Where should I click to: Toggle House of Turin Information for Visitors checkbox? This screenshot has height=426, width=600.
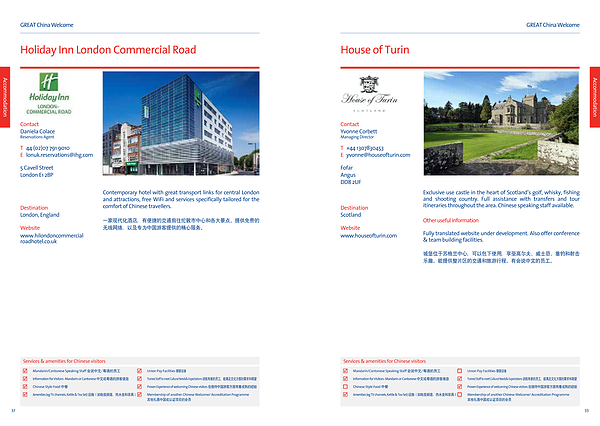345,379
